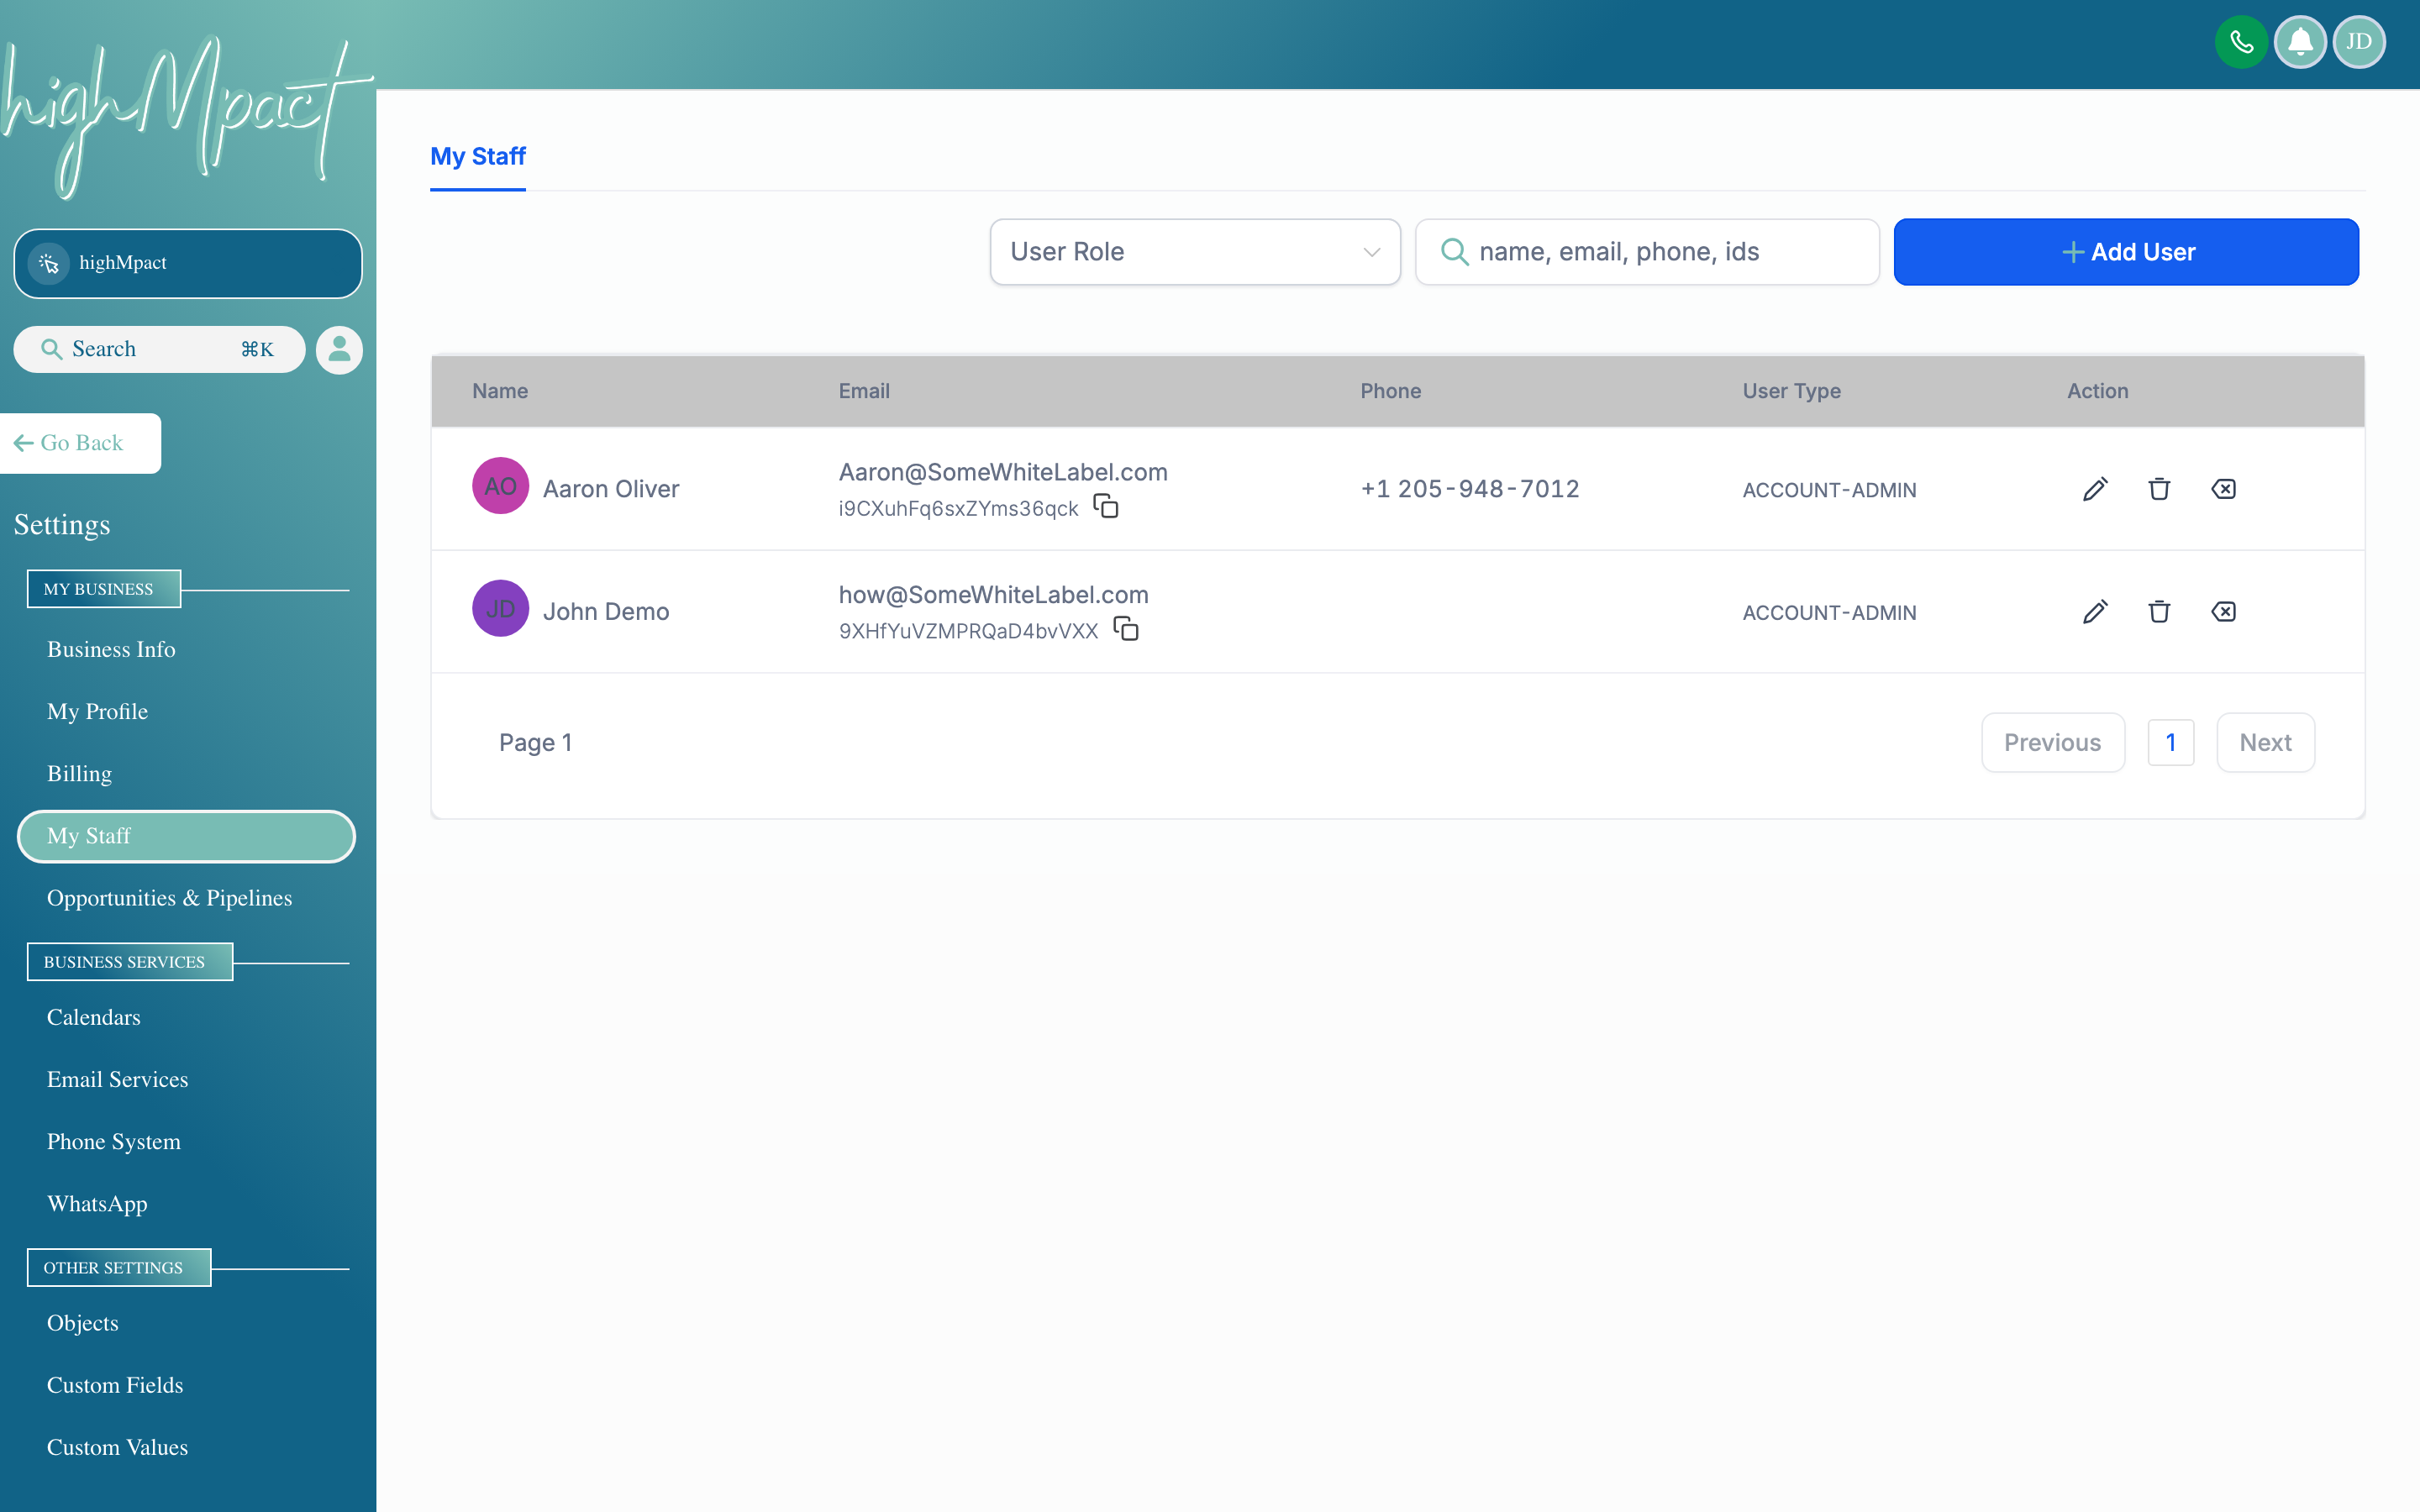The height and width of the screenshot is (1512, 2420).
Task: Focus the name, email, phone, ids search field
Action: tap(1647, 252)
